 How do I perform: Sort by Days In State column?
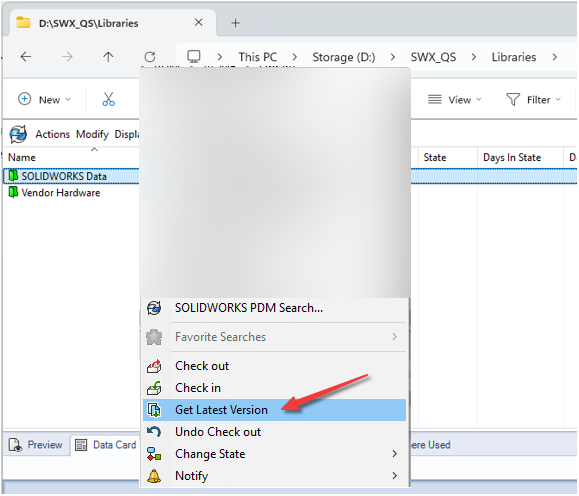(512, 158)
